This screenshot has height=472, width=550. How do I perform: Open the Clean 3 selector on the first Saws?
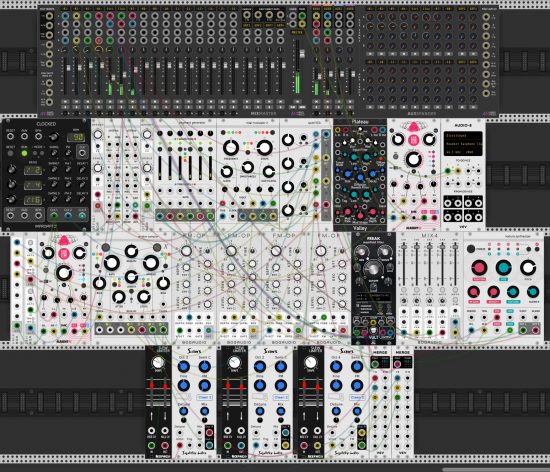204,397
